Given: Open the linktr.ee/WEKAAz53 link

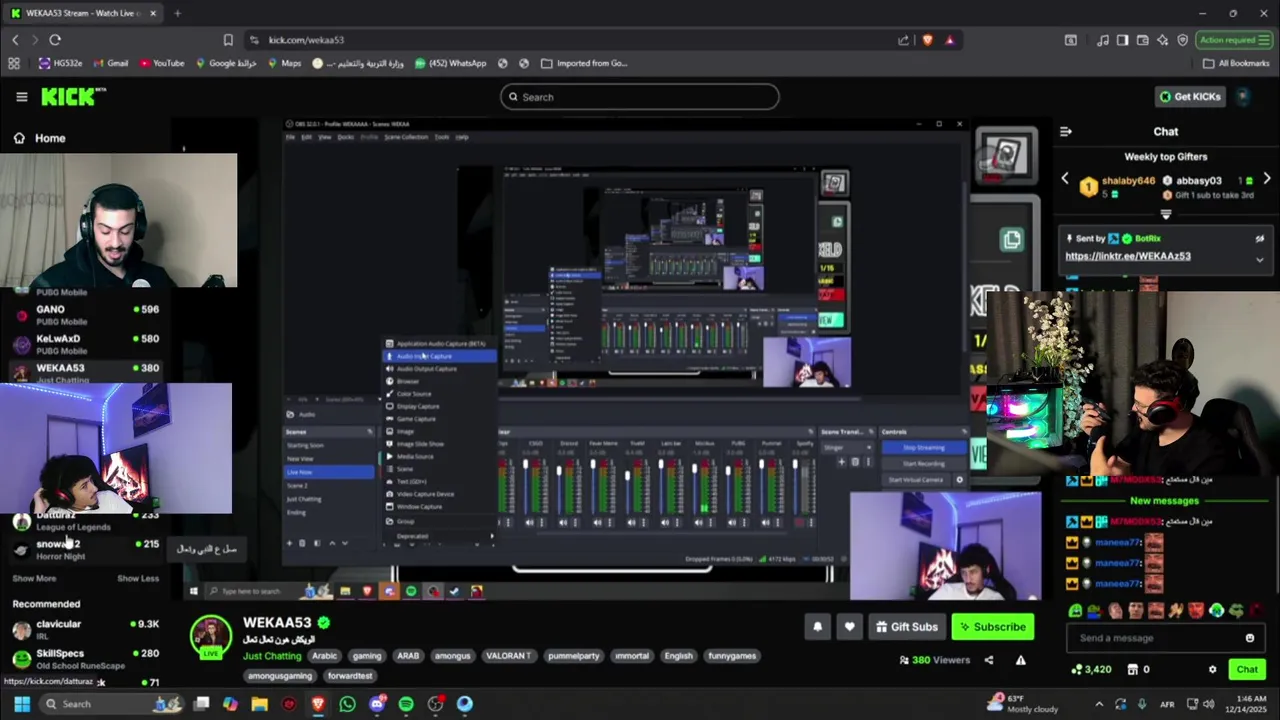Looking at the screenshot, I should 1128,256.
